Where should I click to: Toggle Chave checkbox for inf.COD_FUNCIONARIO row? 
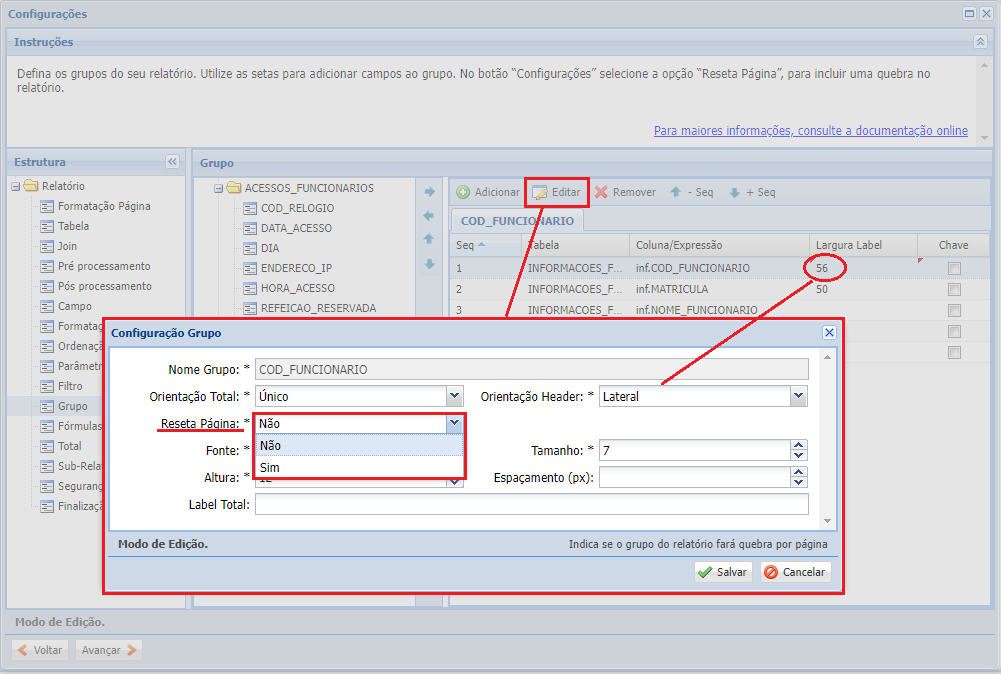[x=954, y=268]
